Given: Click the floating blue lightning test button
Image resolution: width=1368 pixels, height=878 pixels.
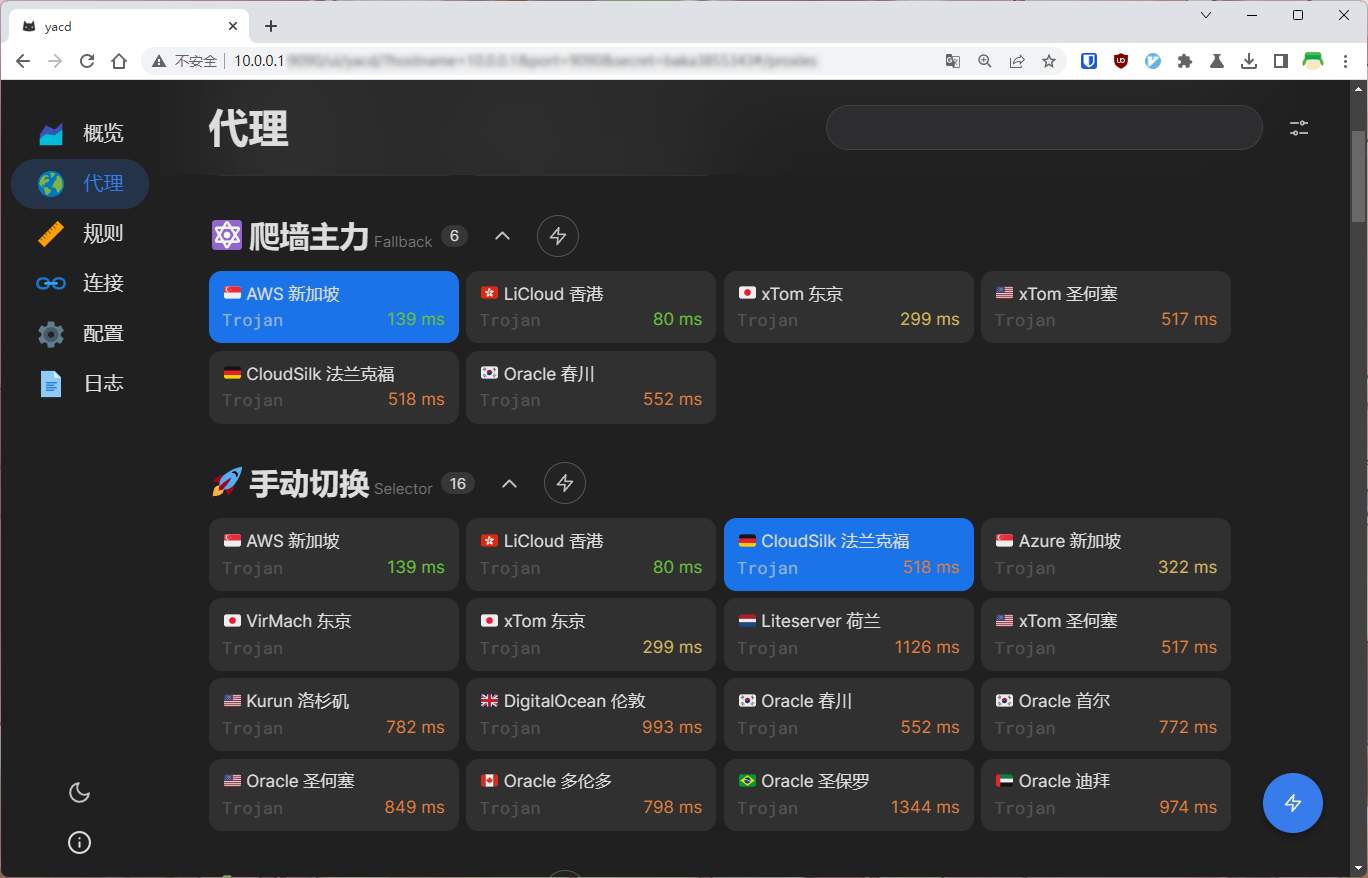Looking at the screenshot, I should [x=1292, y=802].
